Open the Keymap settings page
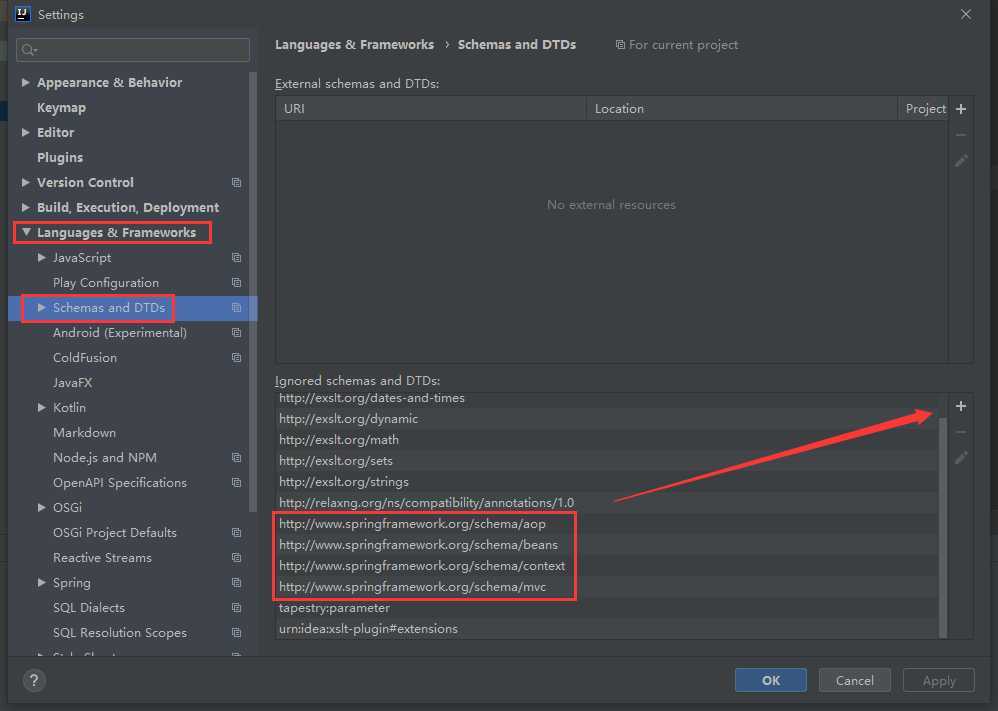Viewport: 998px width, 711px height. tap(61, 108)
